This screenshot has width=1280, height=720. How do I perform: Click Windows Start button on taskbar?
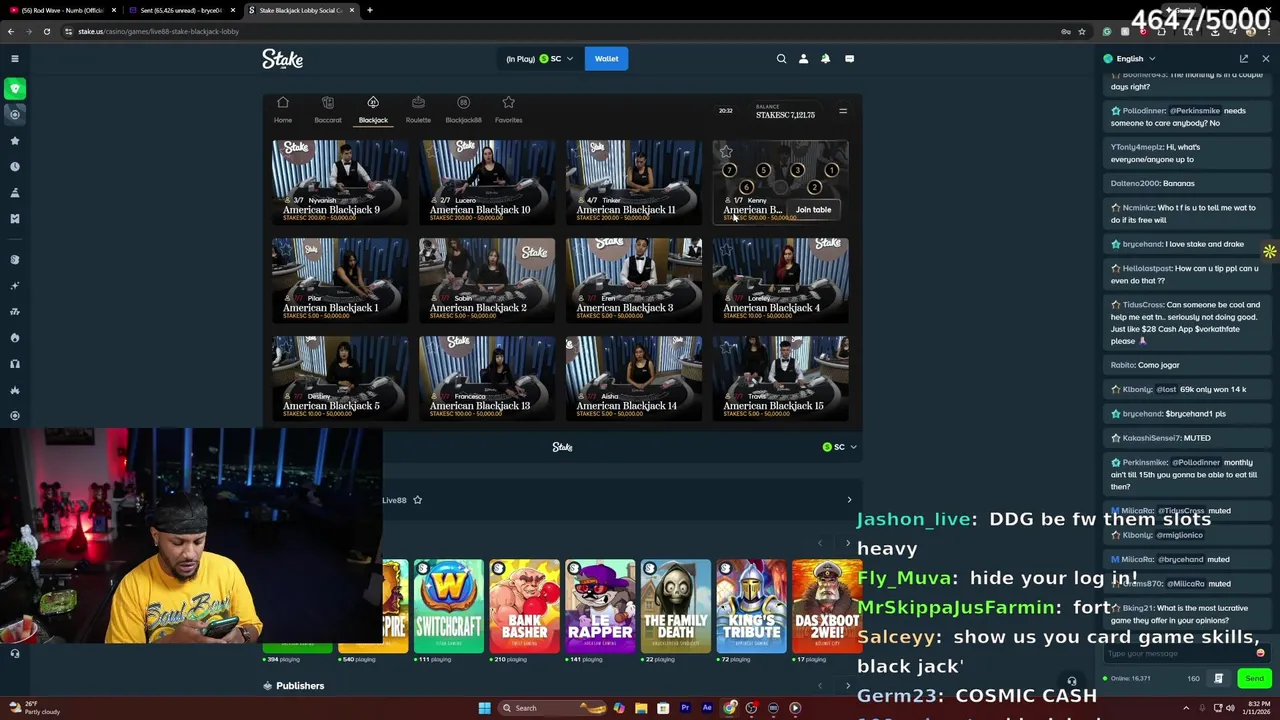pyautogui.click(x=484, y=708)
